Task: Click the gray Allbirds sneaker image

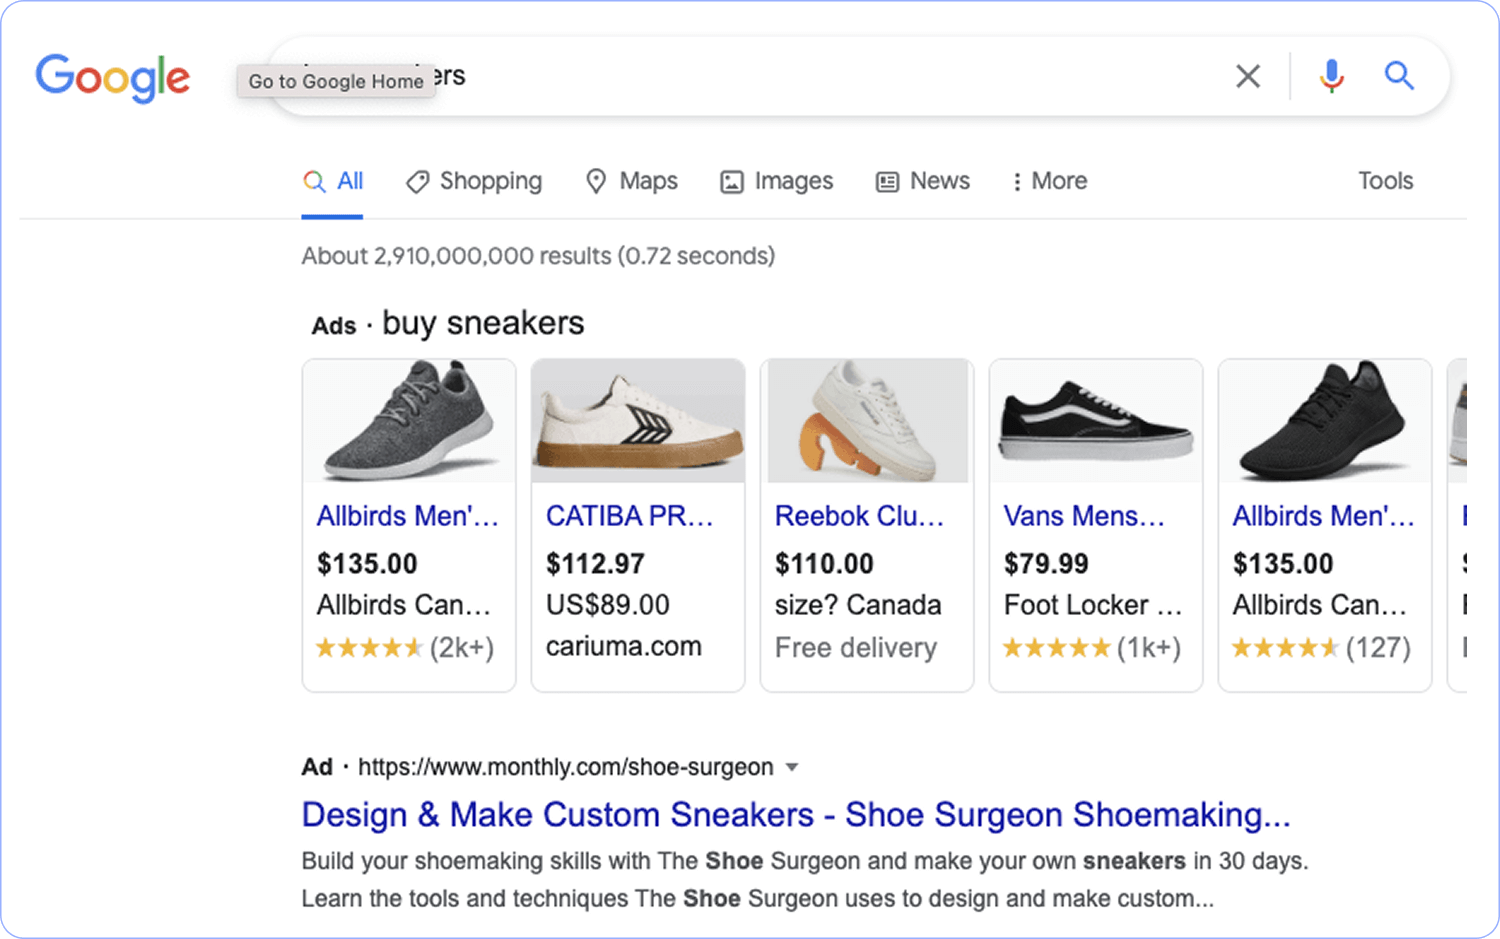Action: [x=409, y=421]
